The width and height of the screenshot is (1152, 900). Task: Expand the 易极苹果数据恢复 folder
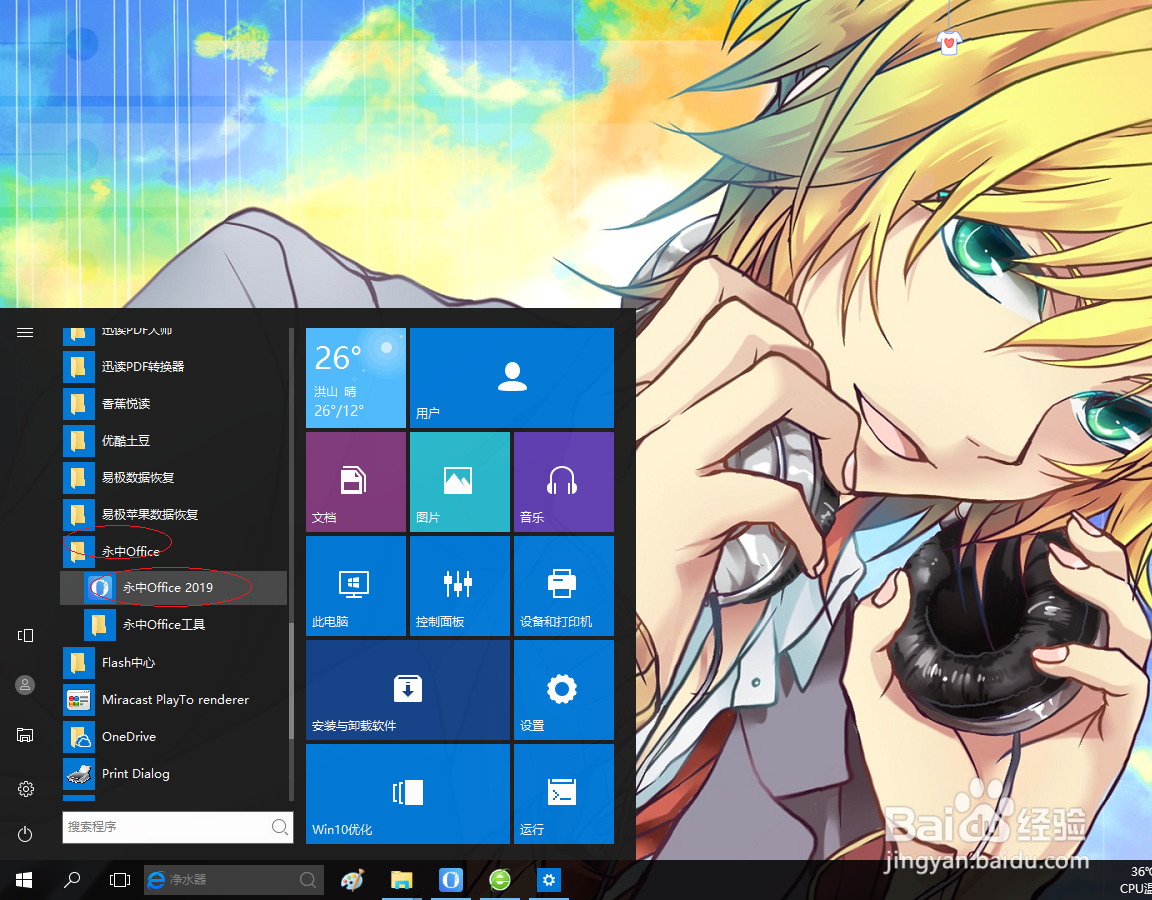(x=173, y=514)
